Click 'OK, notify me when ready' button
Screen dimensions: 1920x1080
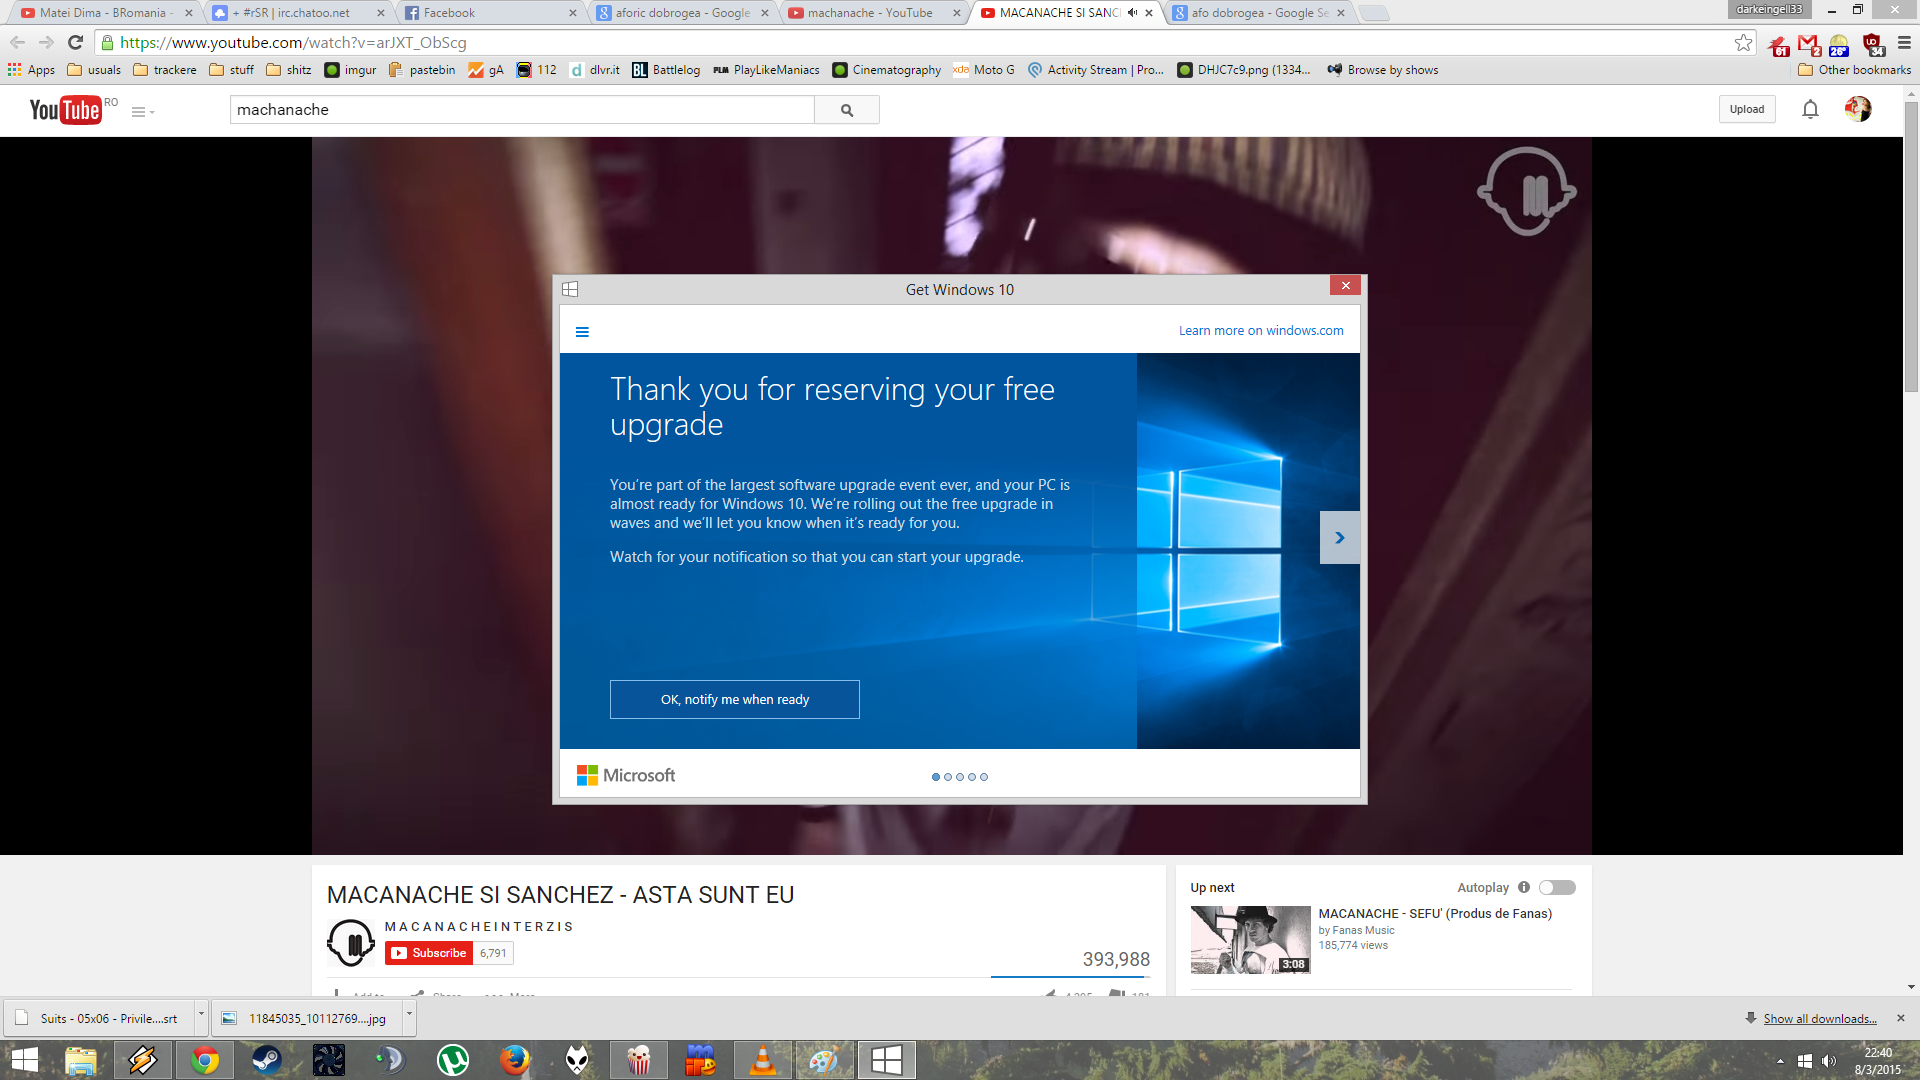735,700
